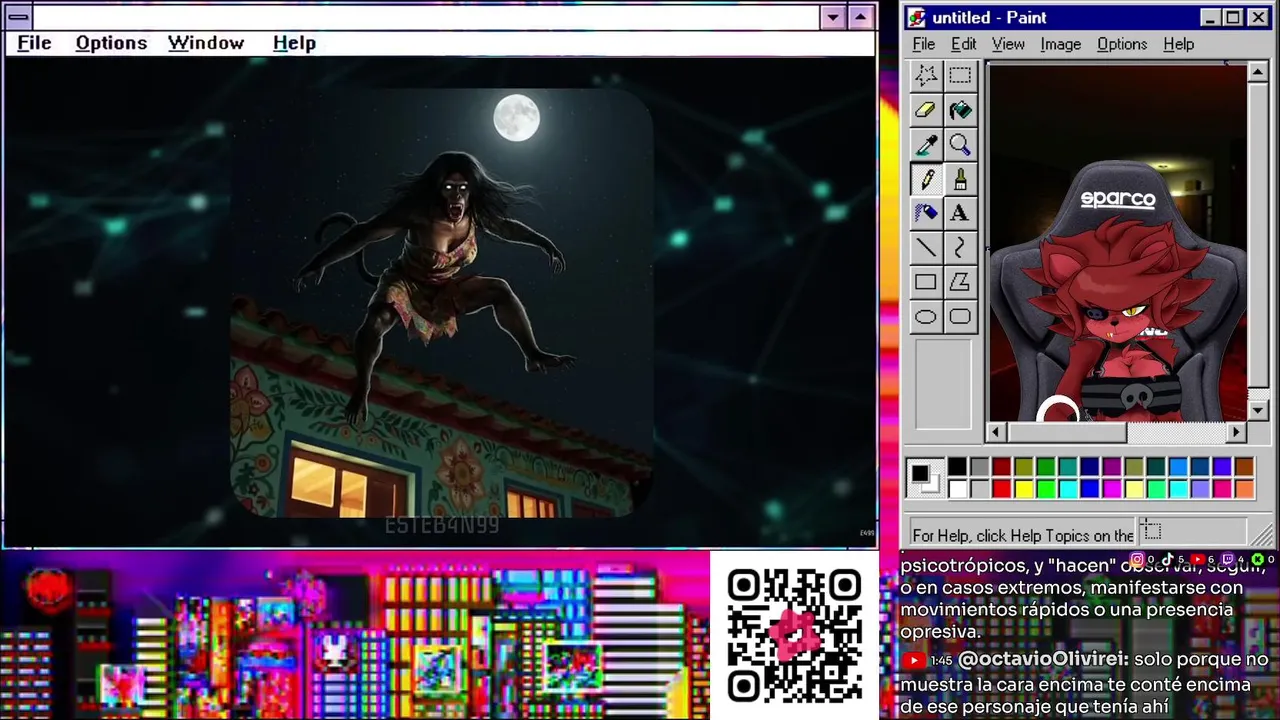Open the View menu in Paint
The image size is (1280, 720).
pos(1008,44)
